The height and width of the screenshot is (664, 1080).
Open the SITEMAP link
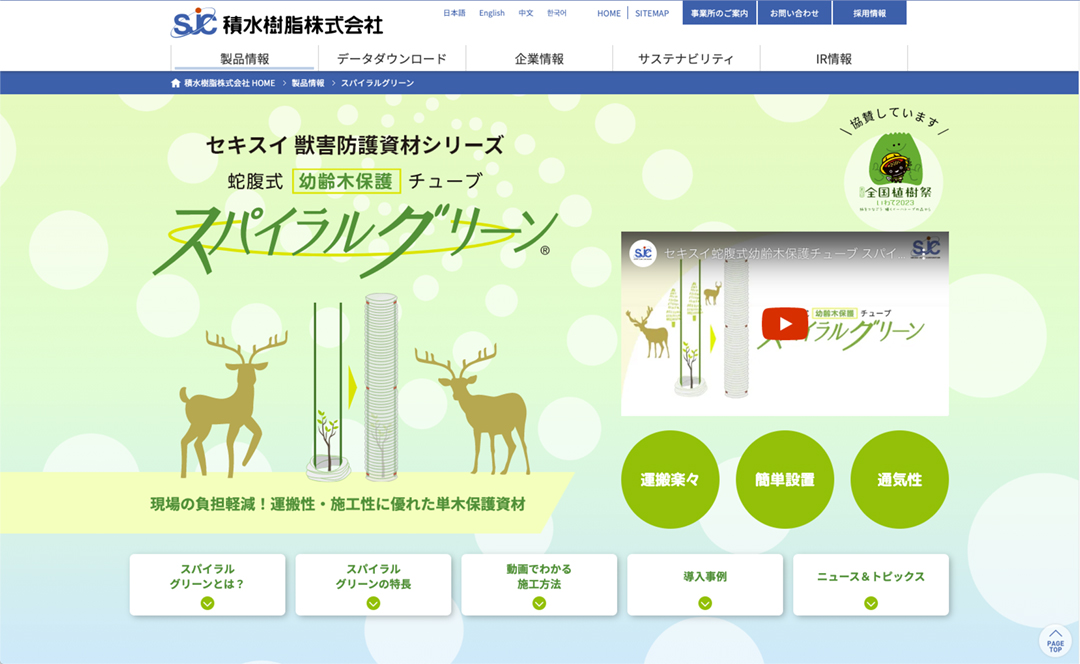(x=652, y=13)
